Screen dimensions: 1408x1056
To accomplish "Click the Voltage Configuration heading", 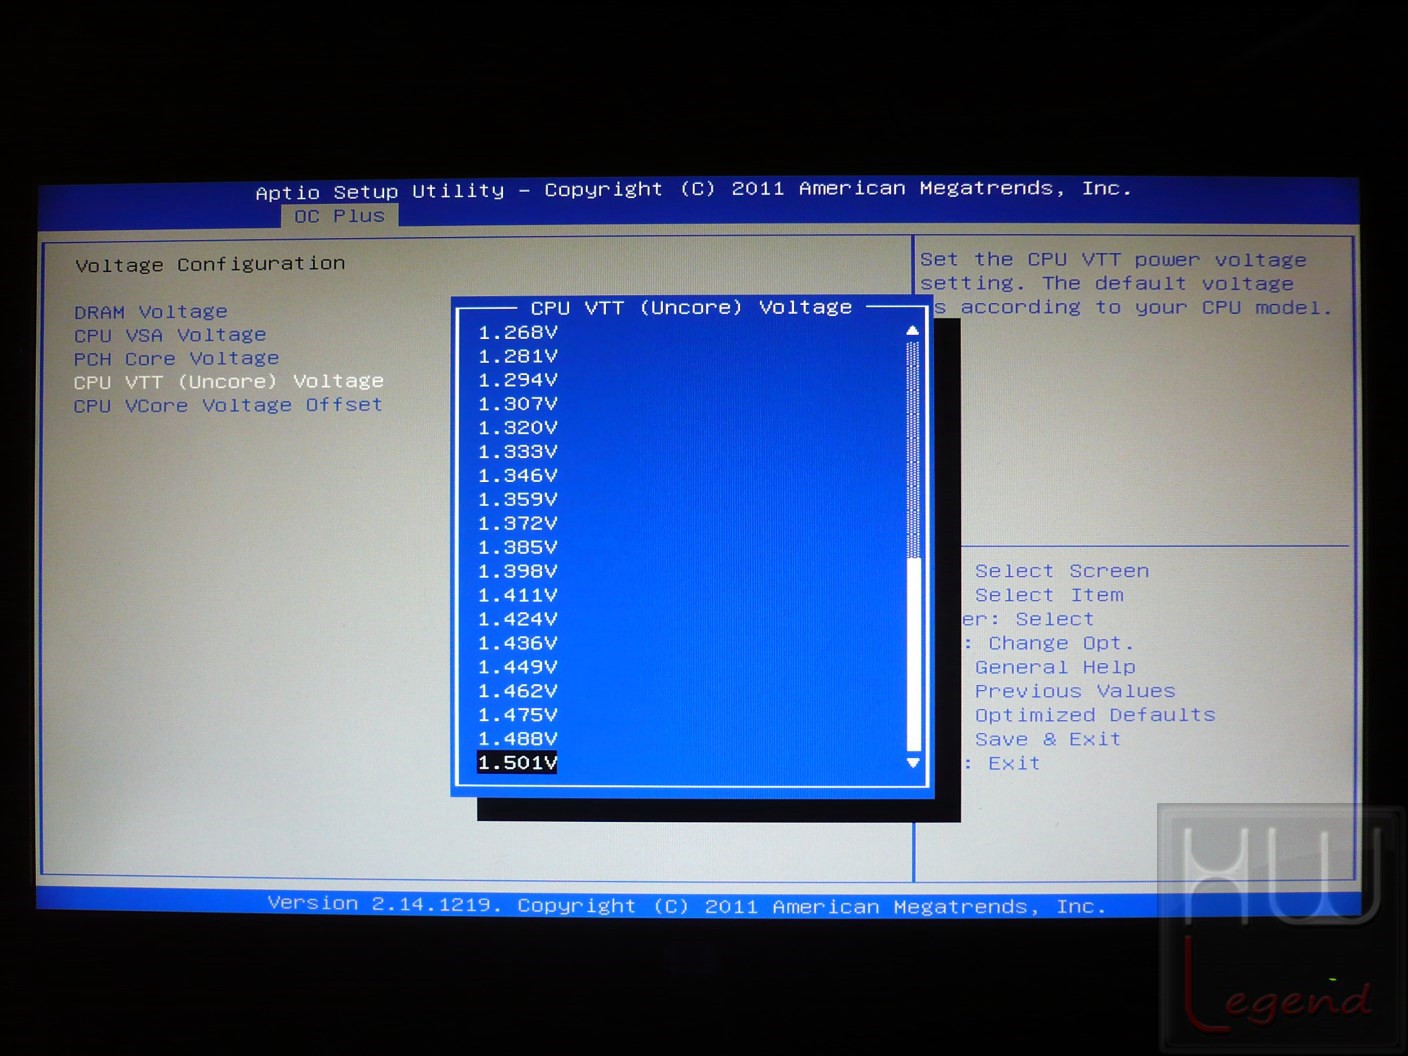I will (x=210, y=264).
